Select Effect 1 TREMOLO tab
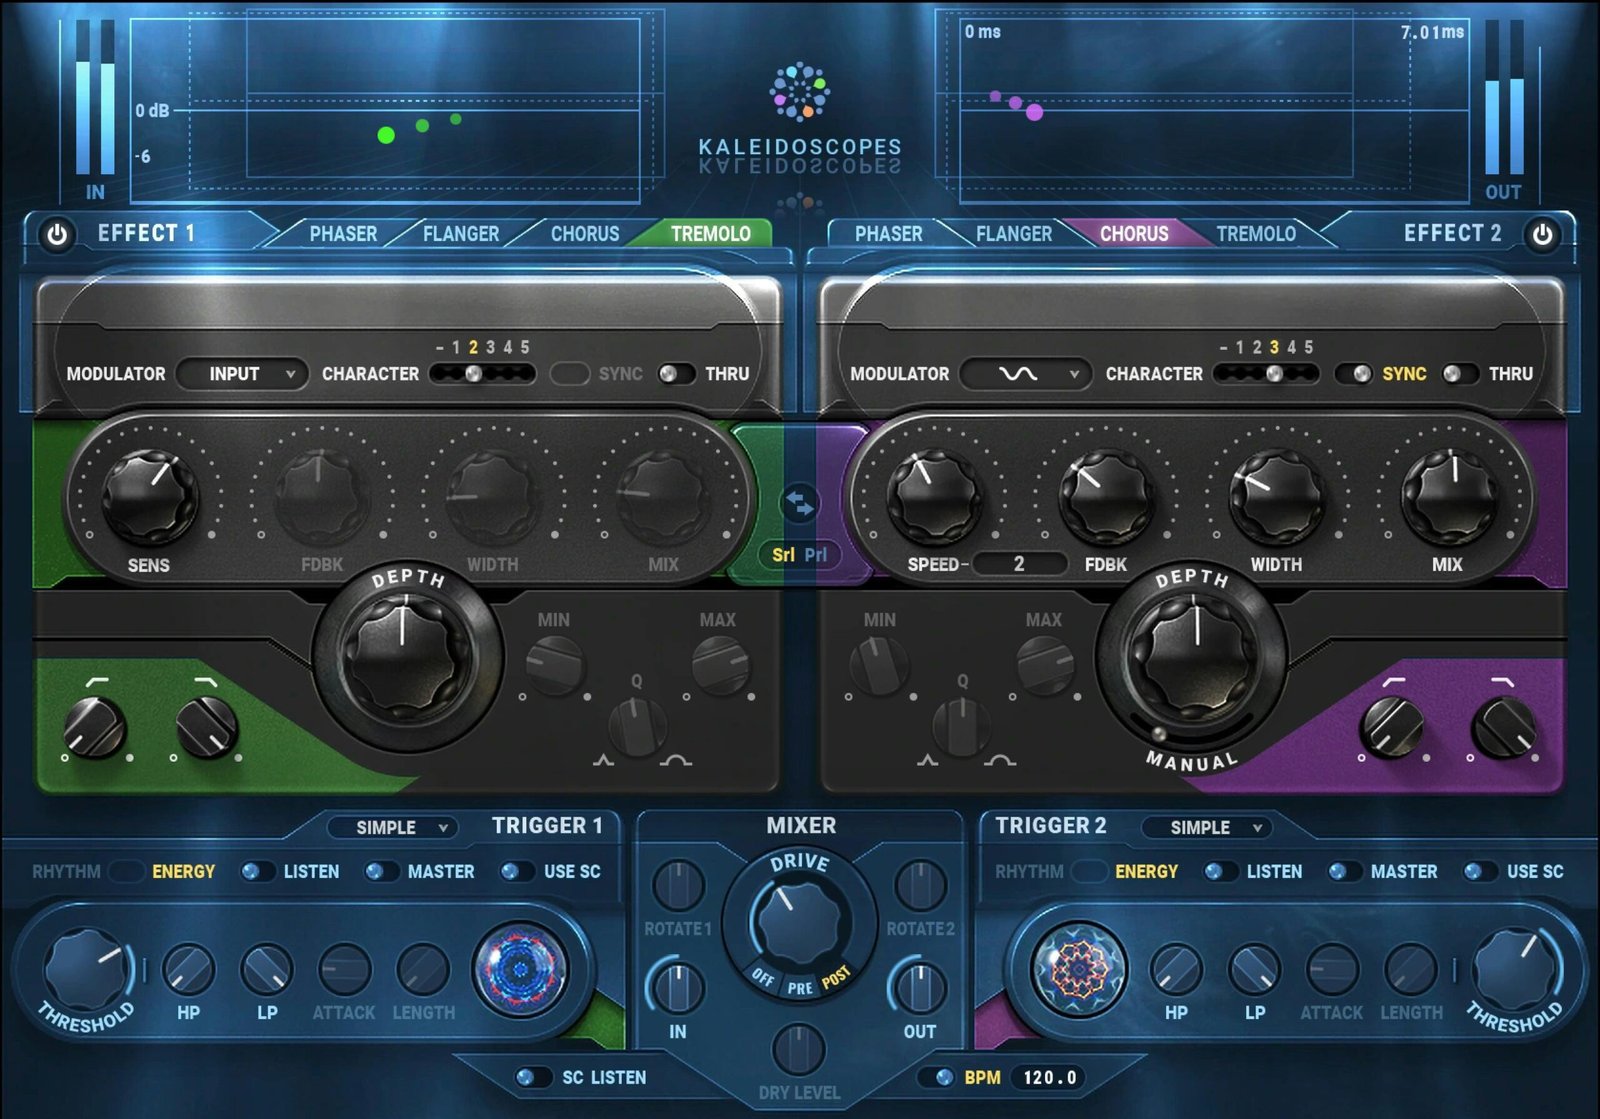Viewport: 1600px width, 1119px height. tap(710, 234)
